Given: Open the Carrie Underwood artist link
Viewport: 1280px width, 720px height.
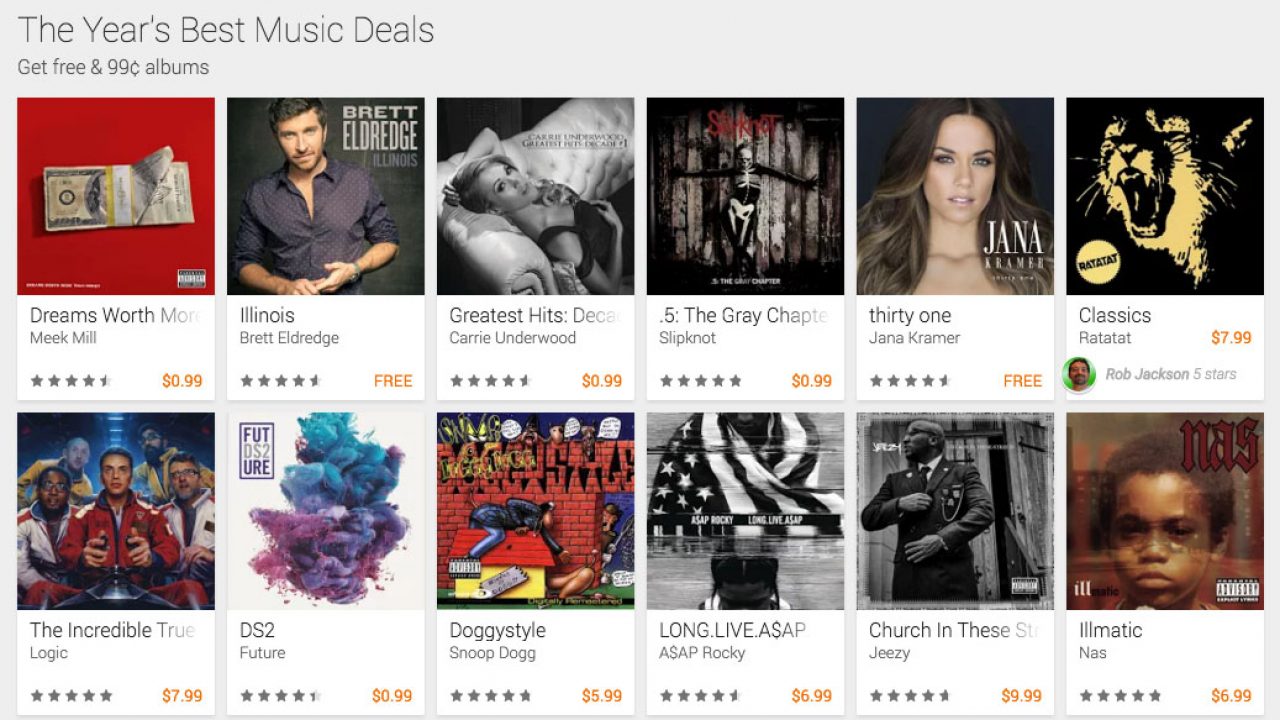Looking at the screenshot, I should tap(512, 338).
